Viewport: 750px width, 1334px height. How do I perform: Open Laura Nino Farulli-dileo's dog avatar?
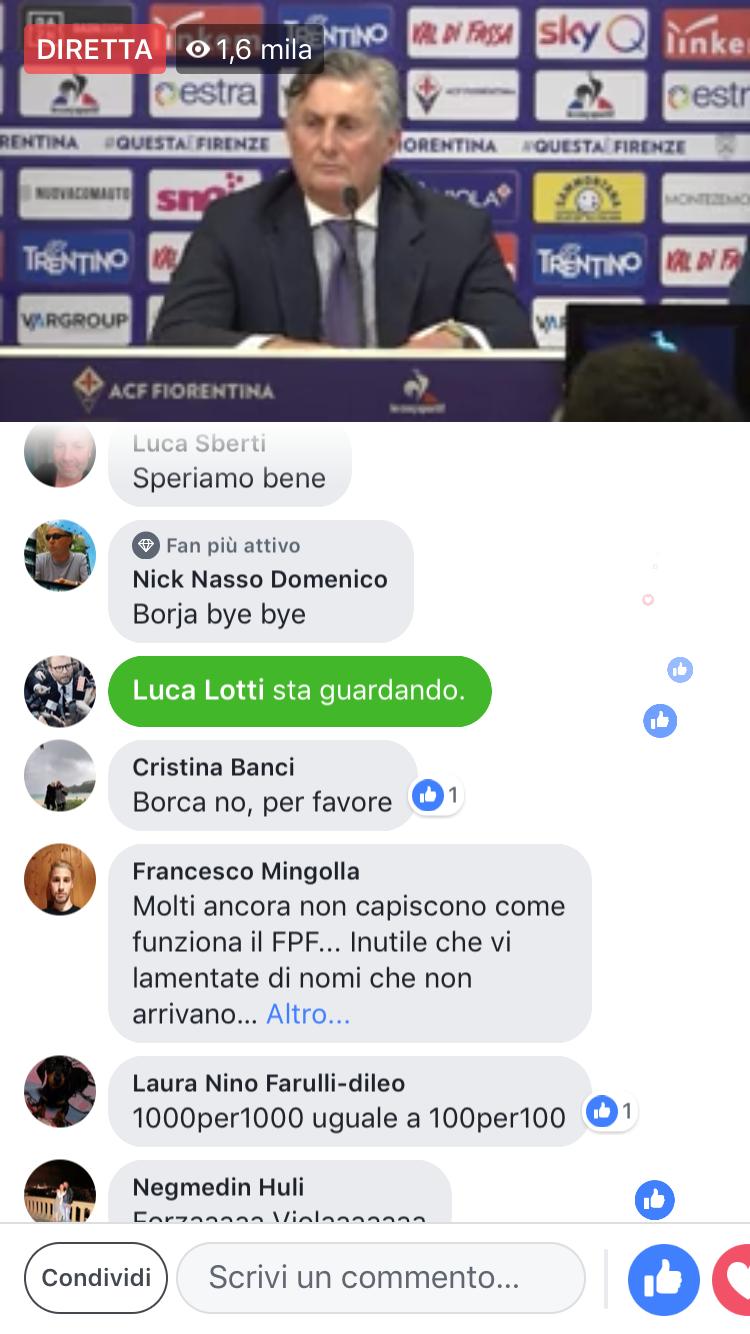coord(60,1091)
